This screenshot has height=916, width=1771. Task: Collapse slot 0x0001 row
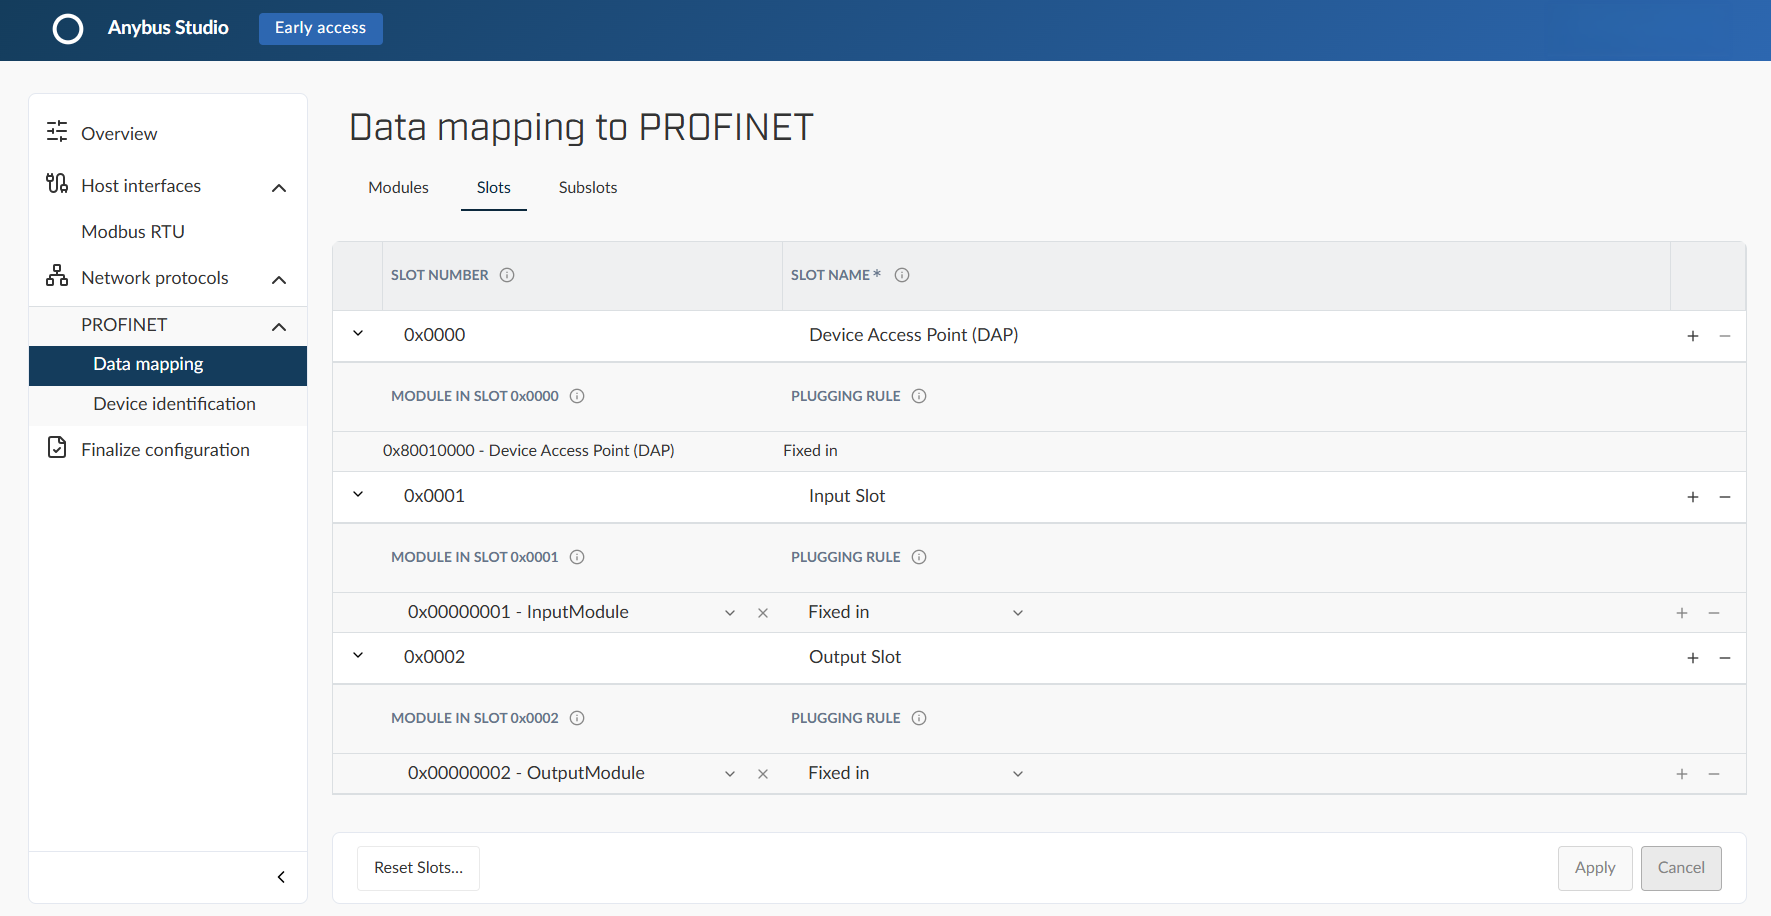click(x=358, y=495)
